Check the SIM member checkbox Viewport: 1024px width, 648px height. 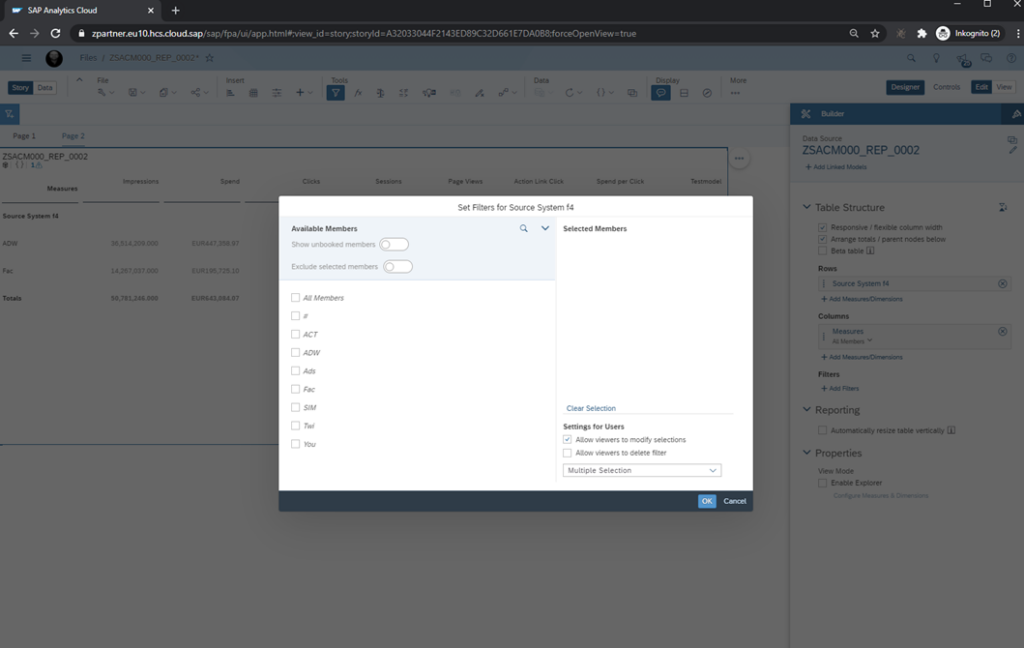pyautogui.click(x=295, y=408)
